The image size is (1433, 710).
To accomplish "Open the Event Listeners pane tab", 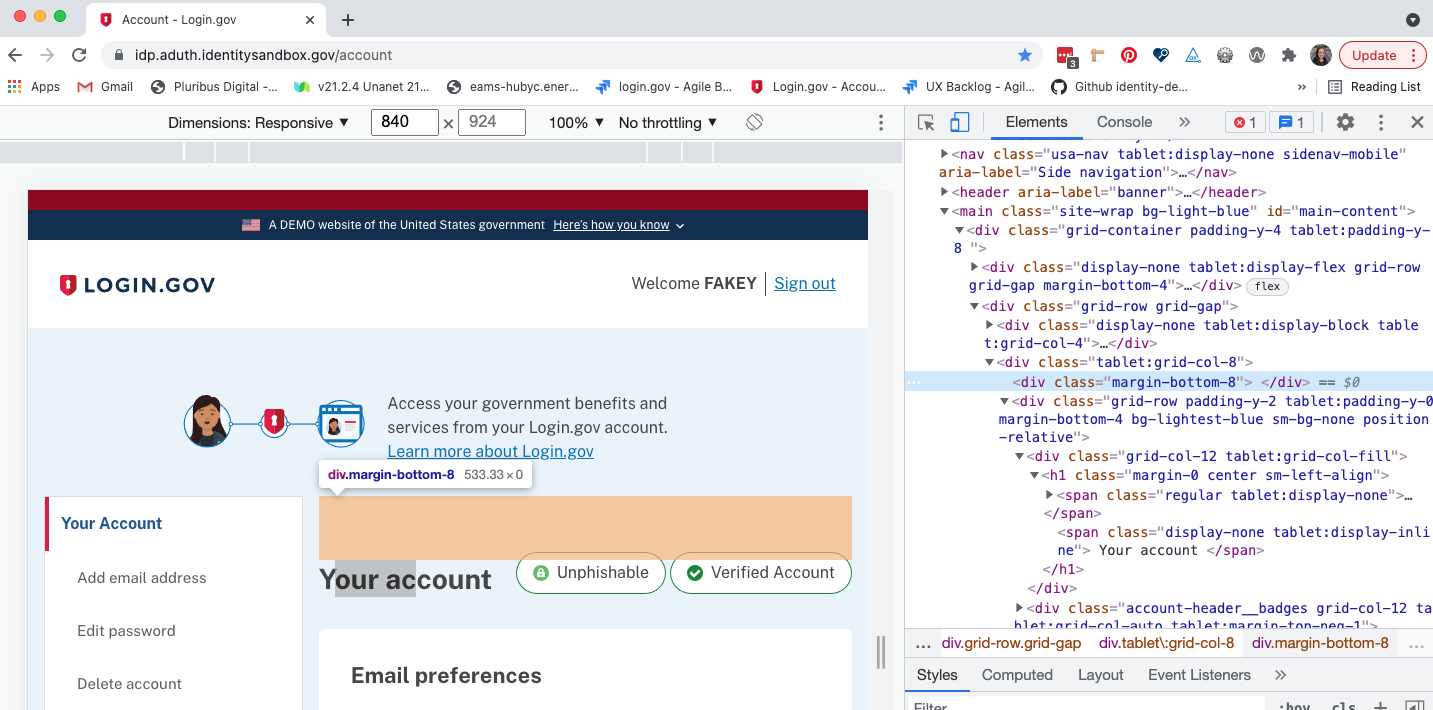I will tap(1199, 675).
